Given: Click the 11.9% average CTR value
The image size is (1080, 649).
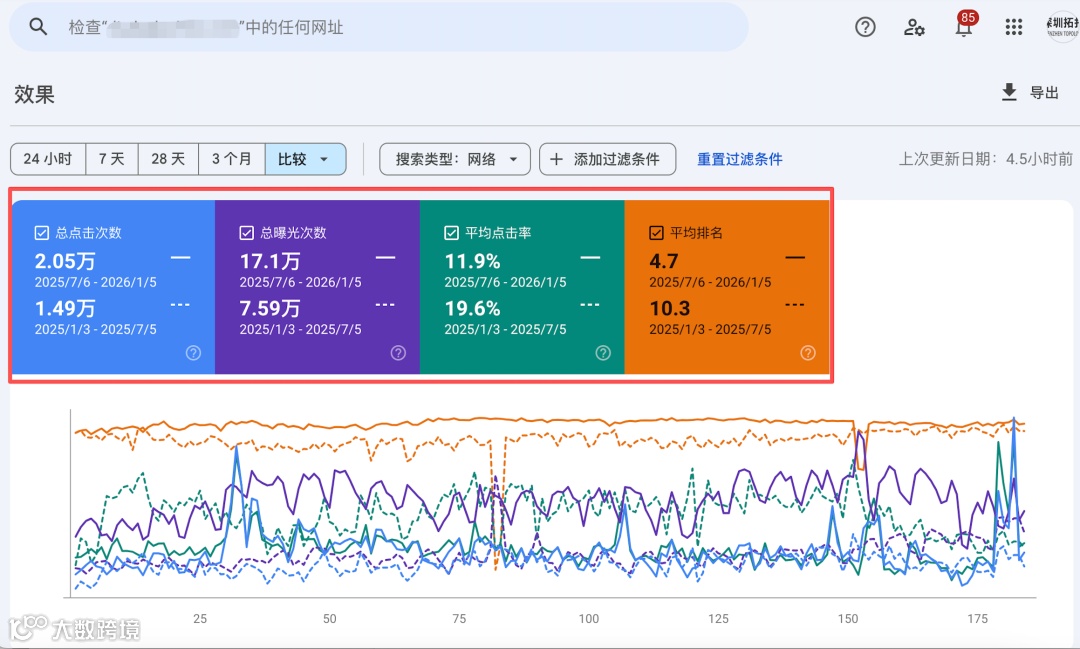Looking at the screenshot, I should (472, 261).
